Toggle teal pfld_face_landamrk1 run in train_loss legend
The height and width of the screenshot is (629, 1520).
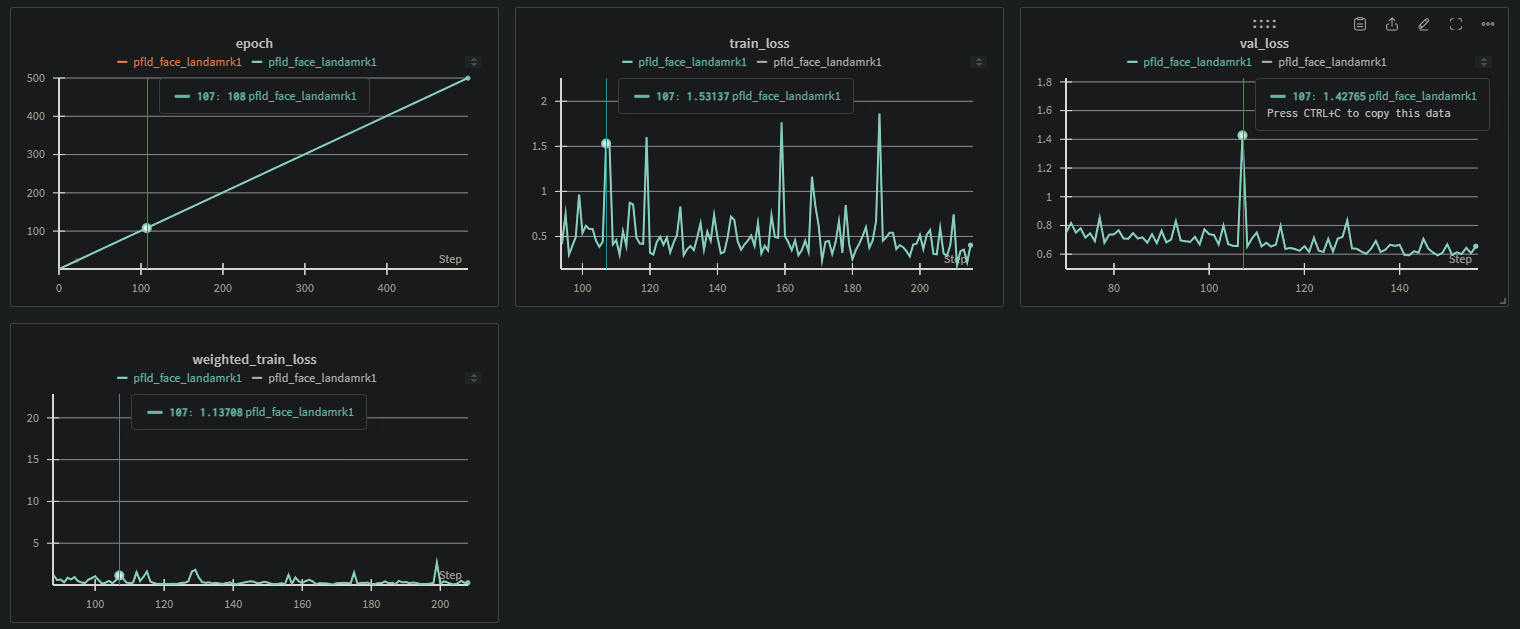(684, 62)
